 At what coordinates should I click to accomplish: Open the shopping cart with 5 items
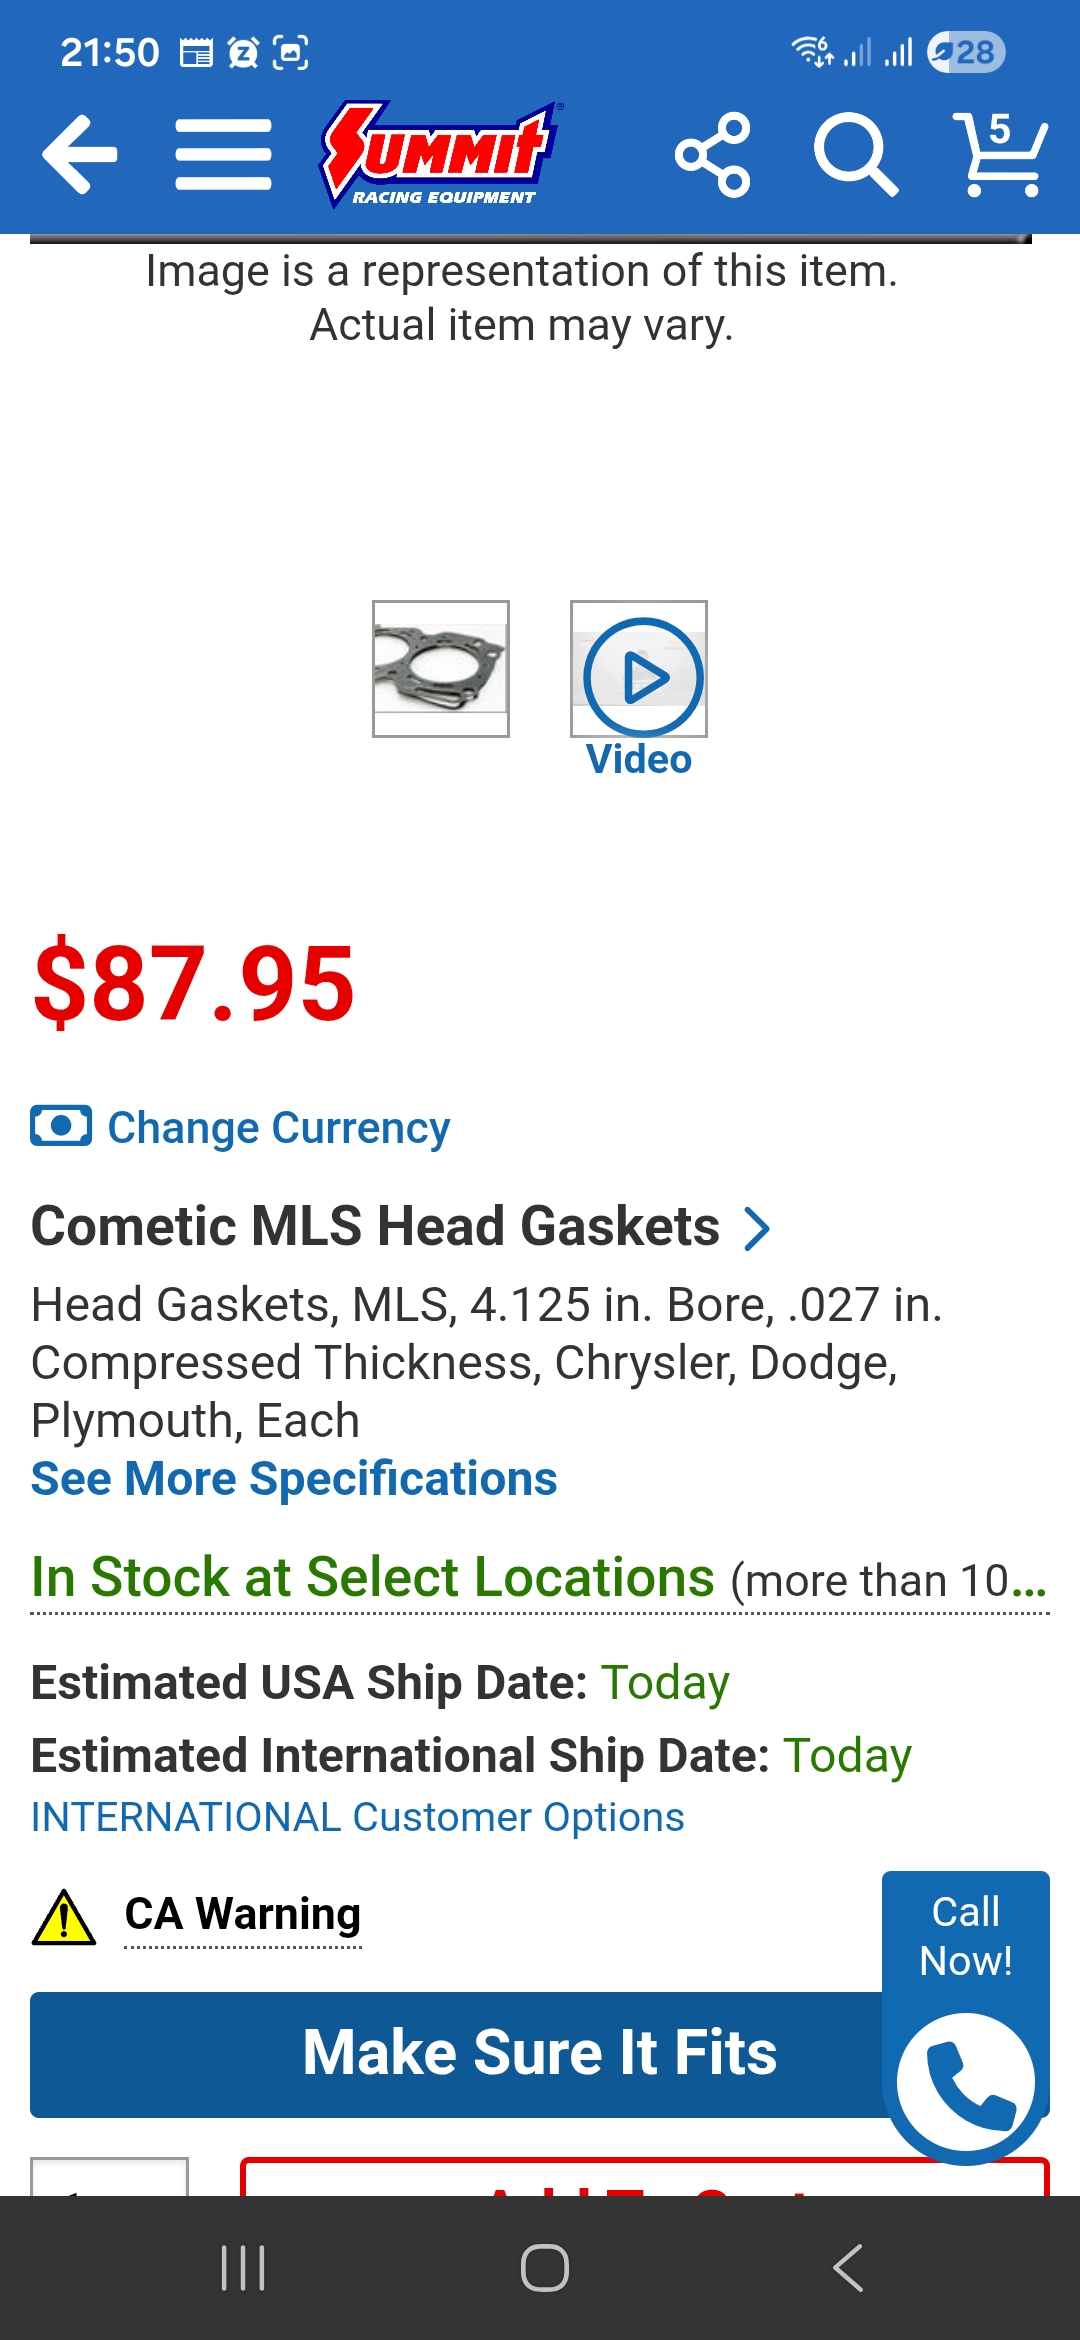tap(1000, 154)
